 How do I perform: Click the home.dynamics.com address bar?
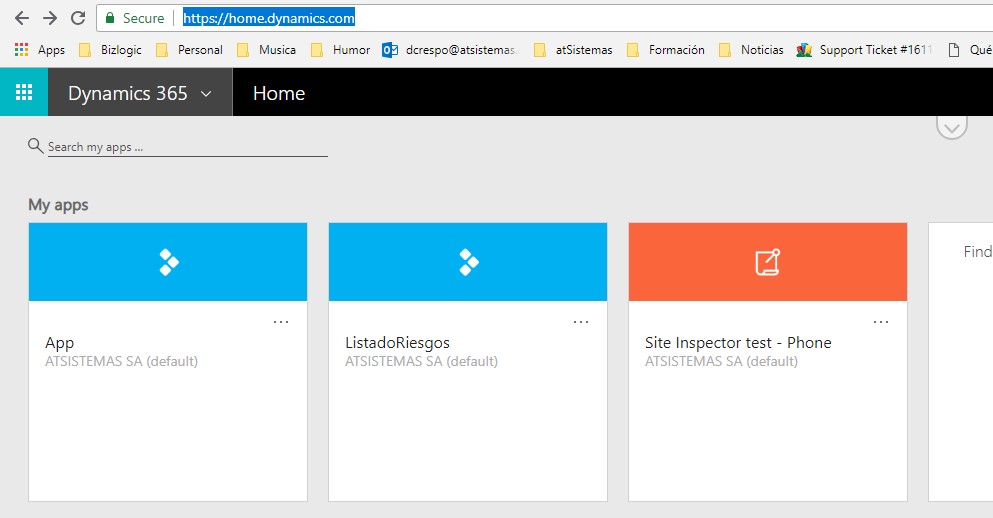[545, 18]
